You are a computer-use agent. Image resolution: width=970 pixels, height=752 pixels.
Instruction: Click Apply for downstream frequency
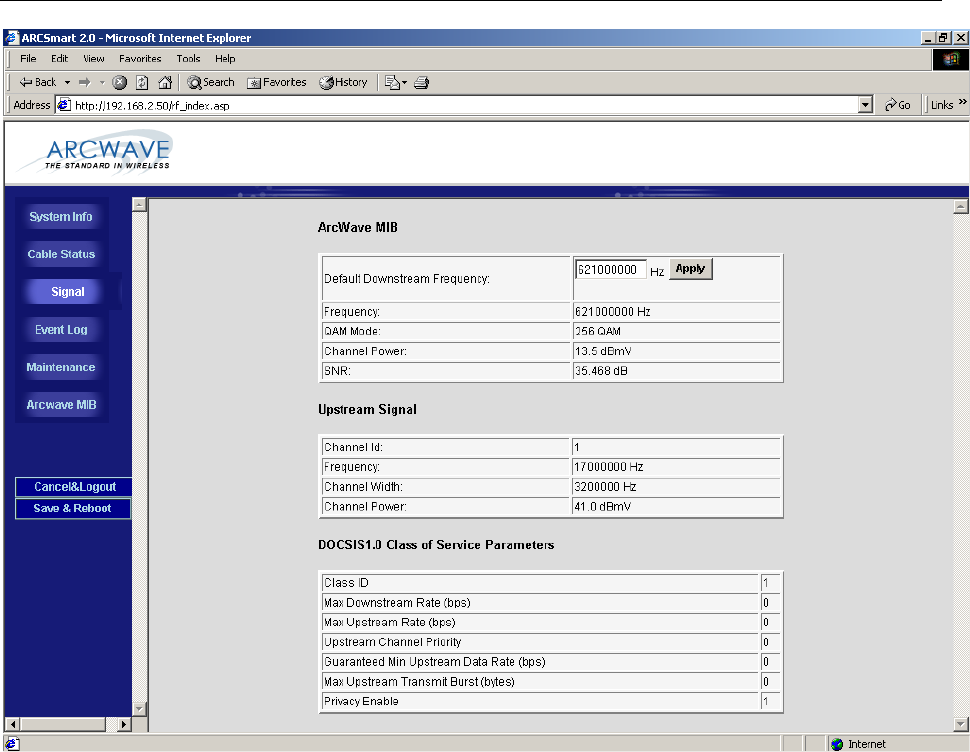coord(690,269)
